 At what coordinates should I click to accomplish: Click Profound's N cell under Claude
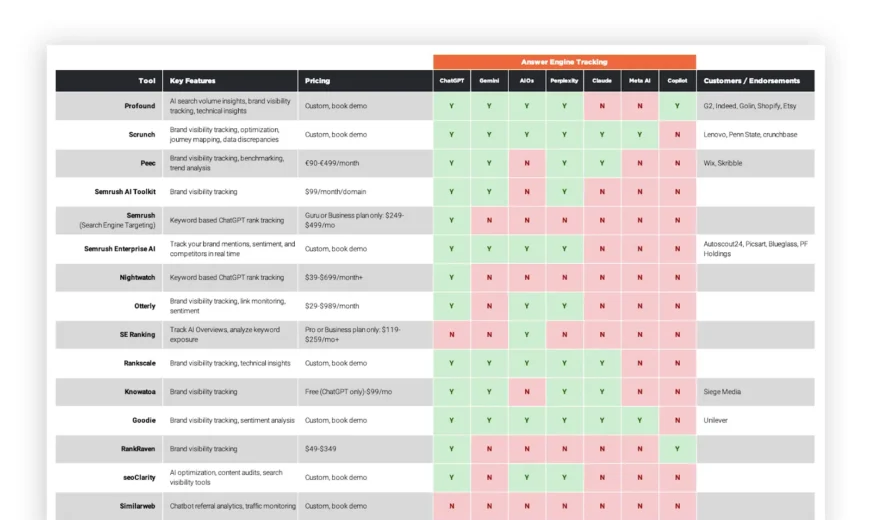[602, 106]
